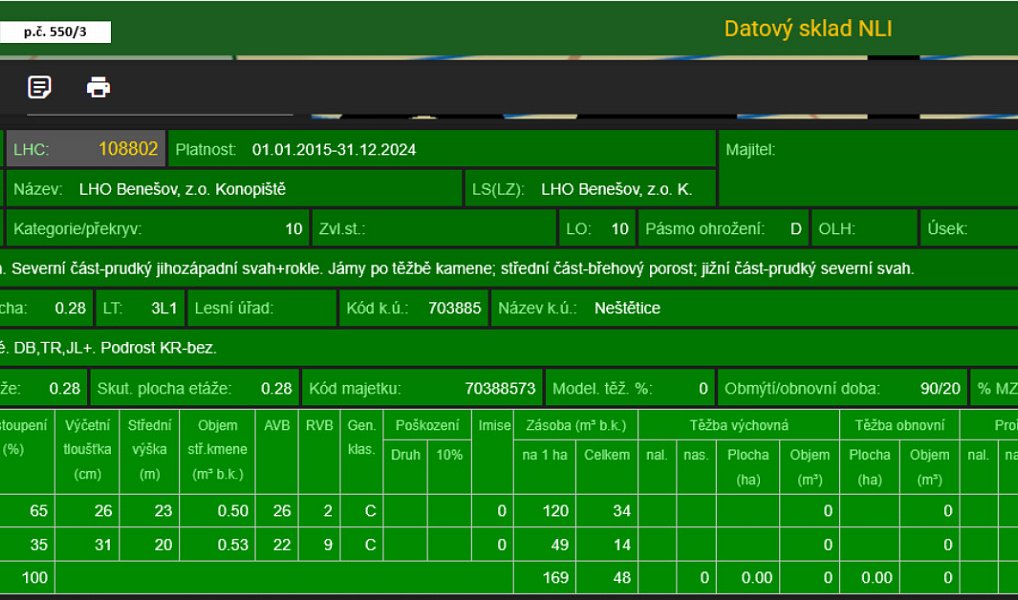Select the Majitel field
Screen dimensions: 1018x600
tap(868, 168)
